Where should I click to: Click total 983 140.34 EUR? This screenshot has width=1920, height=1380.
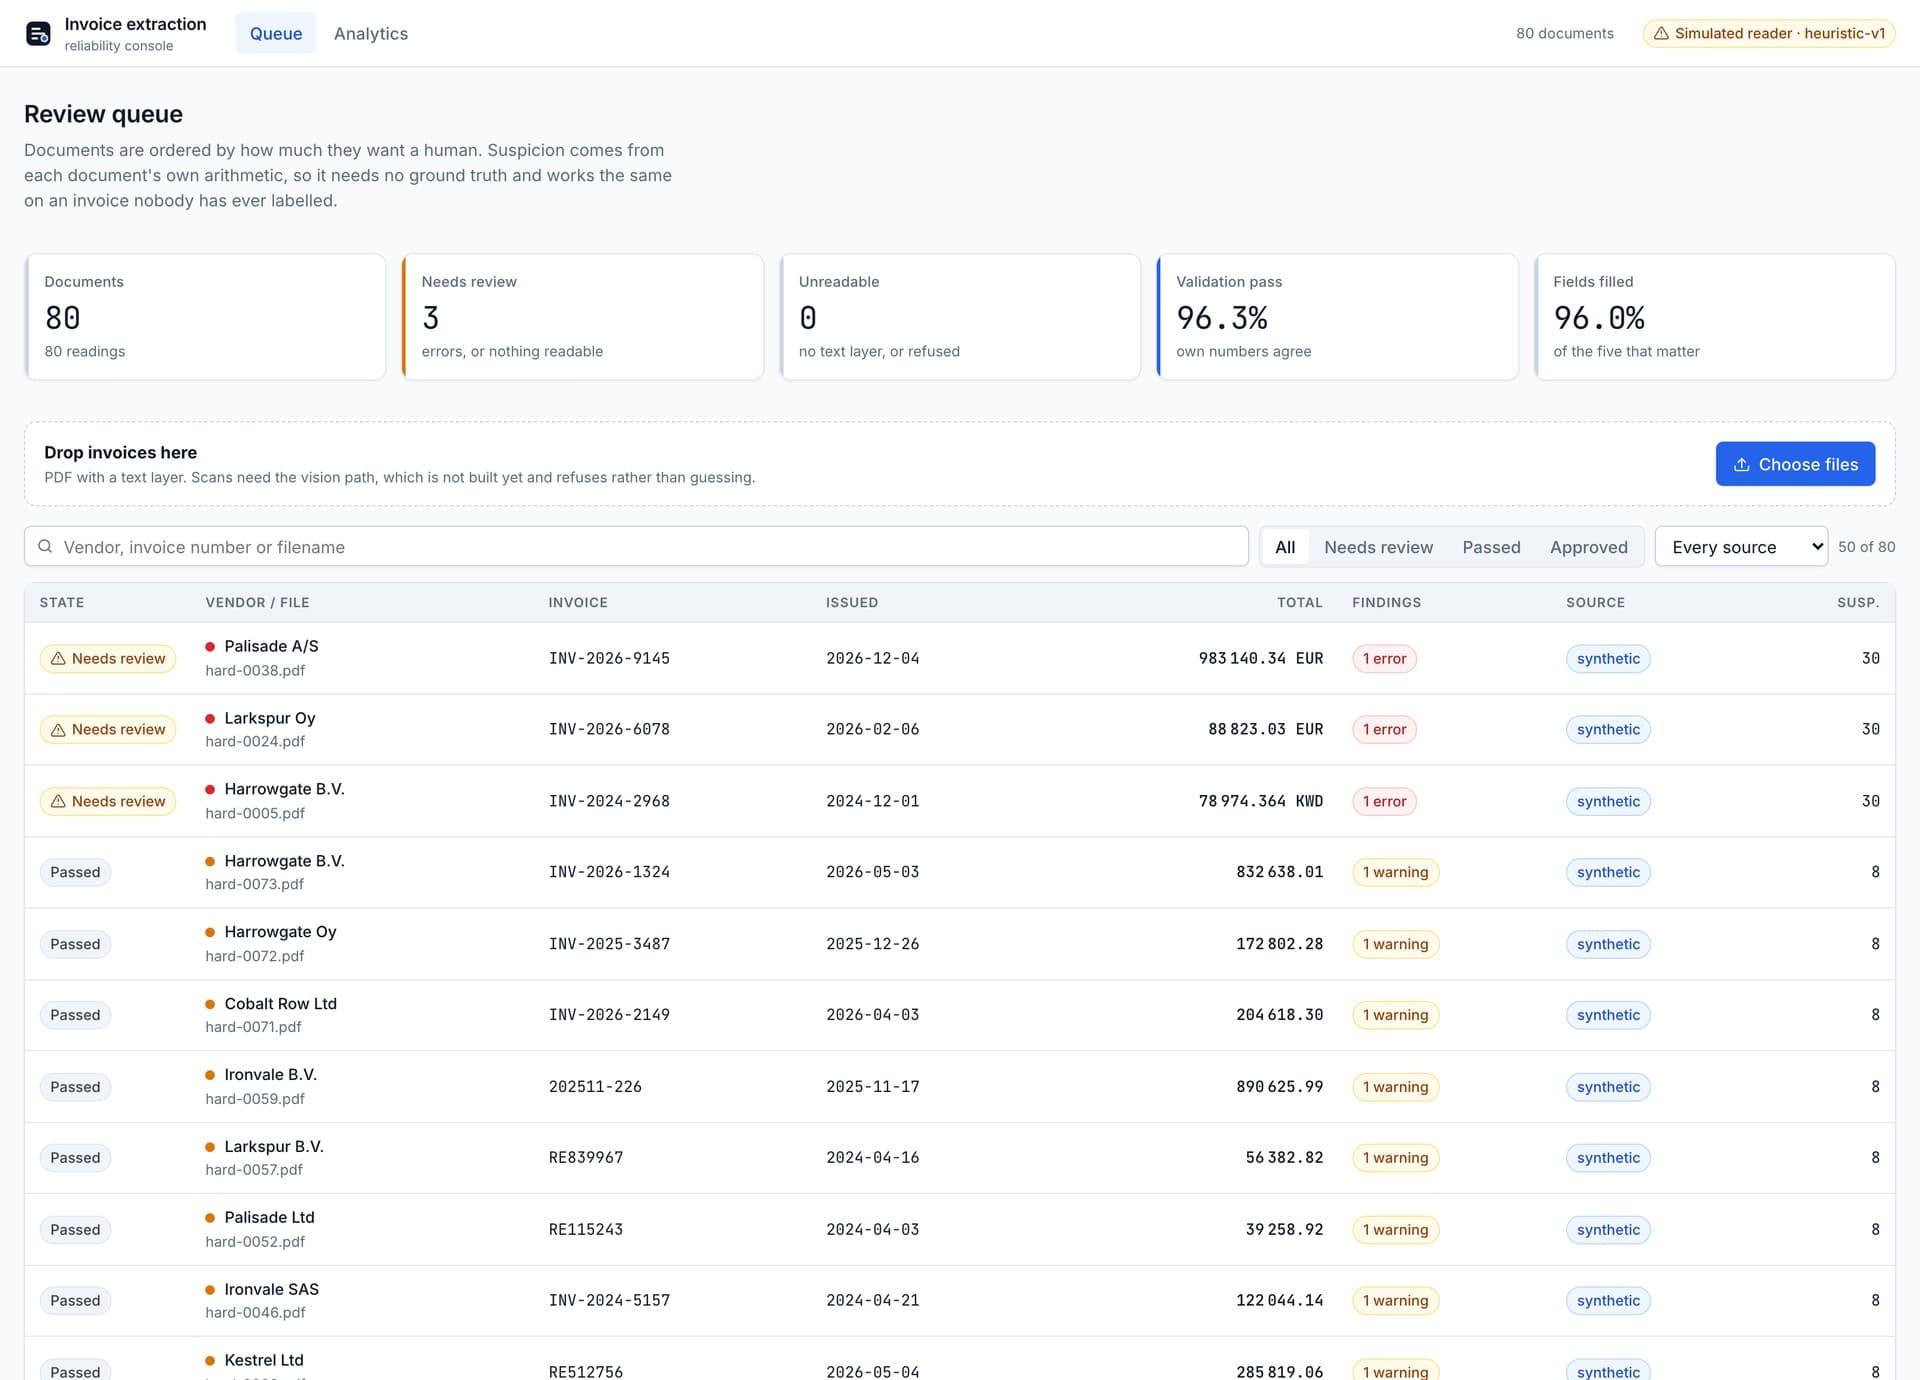coord(1260,659)
